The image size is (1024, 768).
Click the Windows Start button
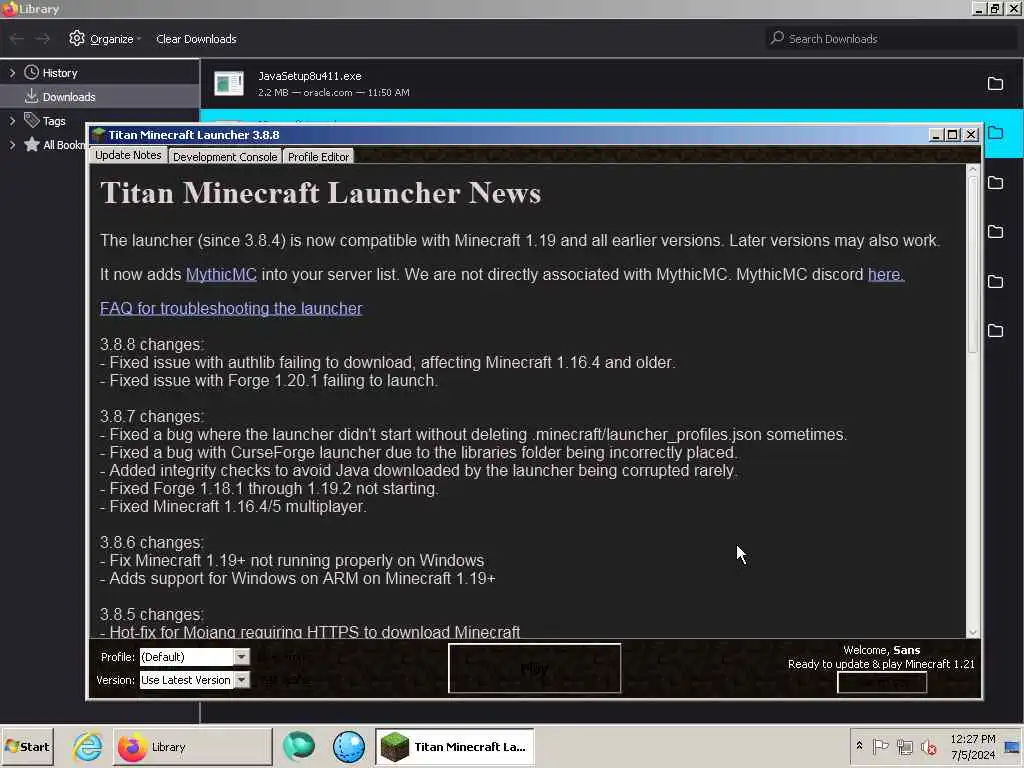27,746
